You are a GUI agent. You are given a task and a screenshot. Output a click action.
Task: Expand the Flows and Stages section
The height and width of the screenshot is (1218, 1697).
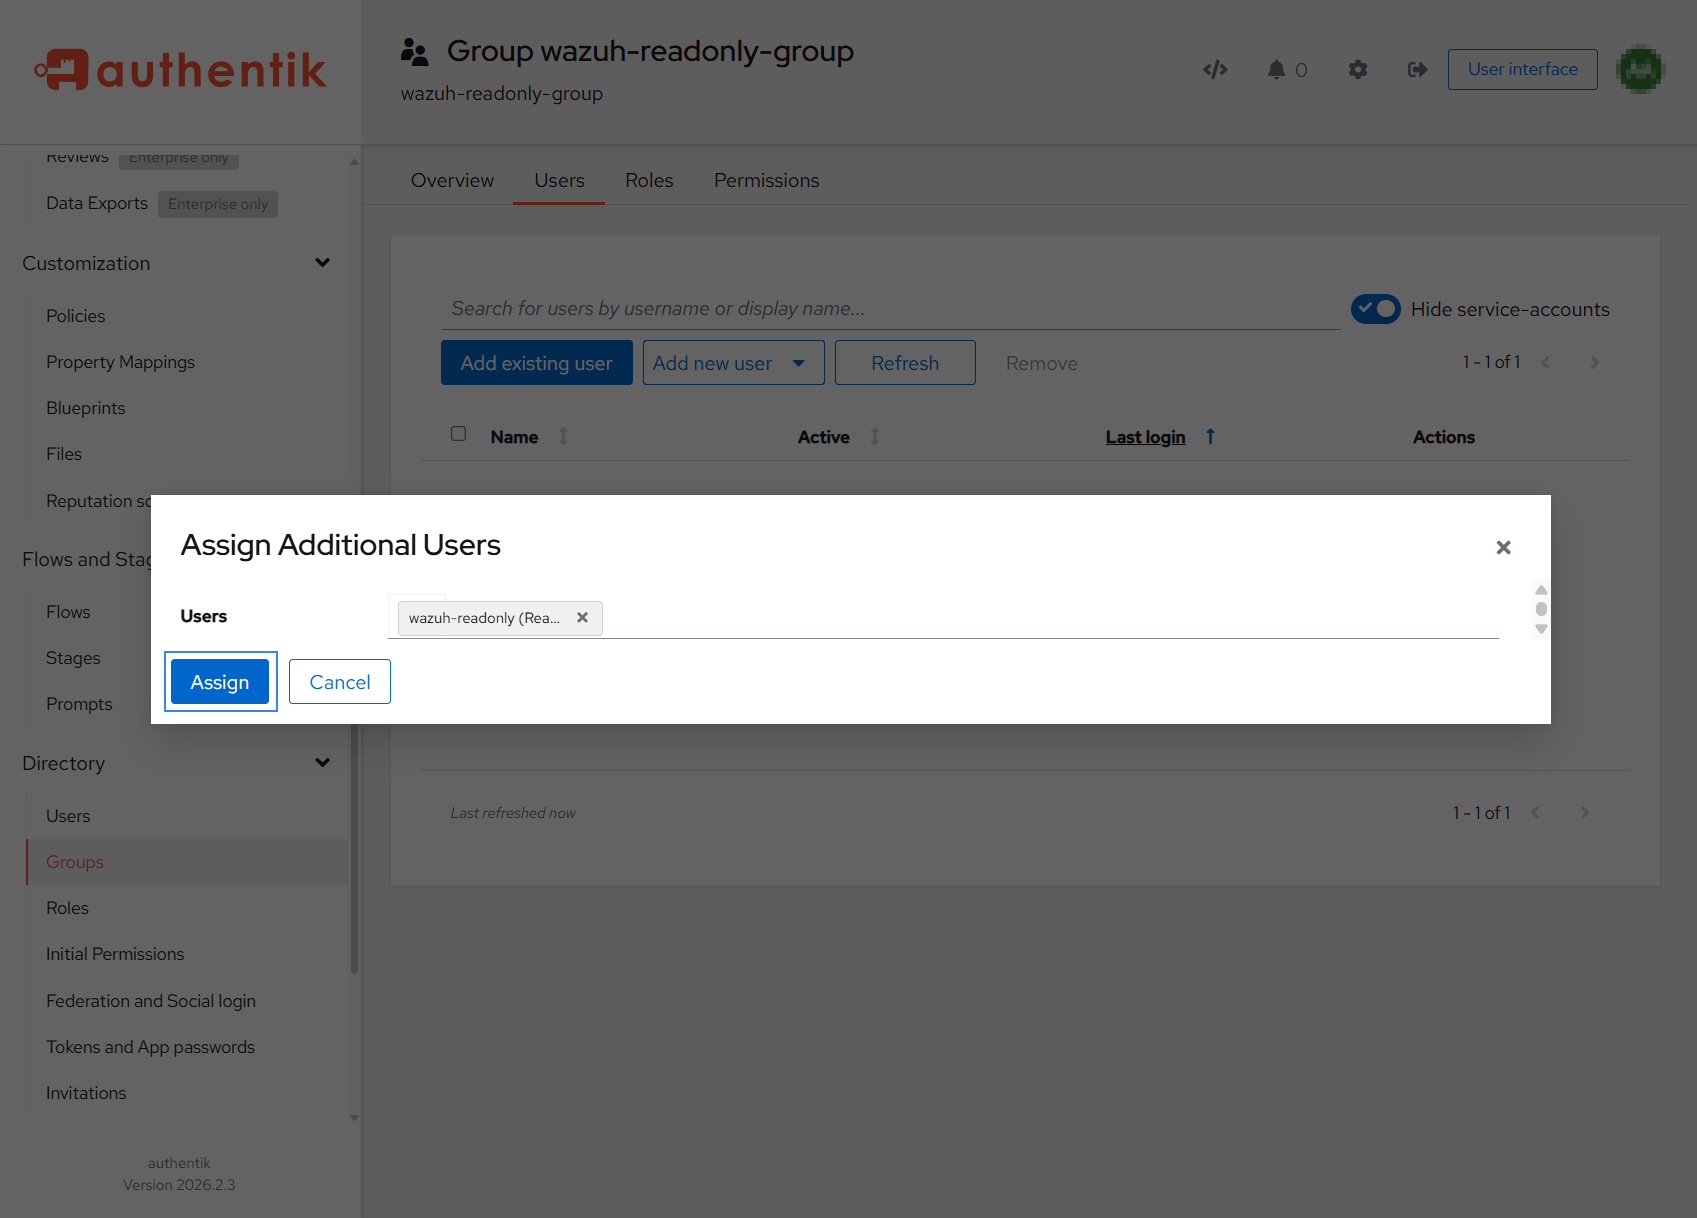coord(86,559)
